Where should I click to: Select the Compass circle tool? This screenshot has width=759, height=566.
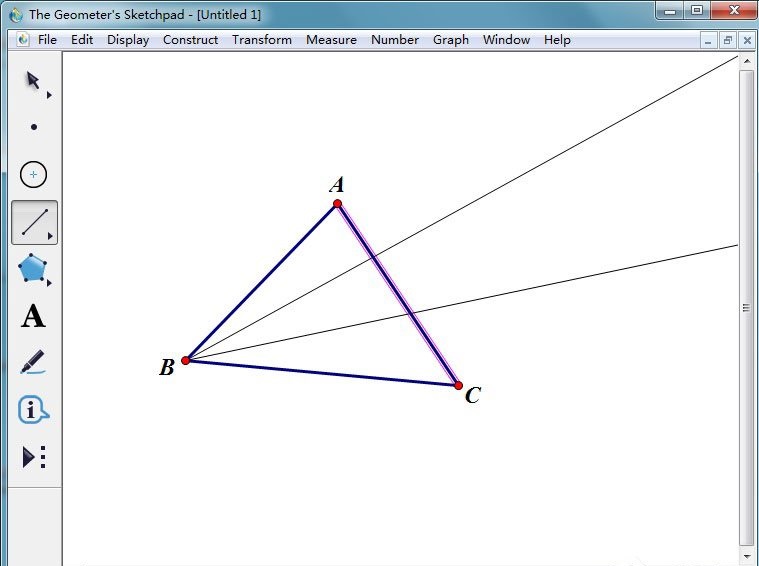[33, 174]
